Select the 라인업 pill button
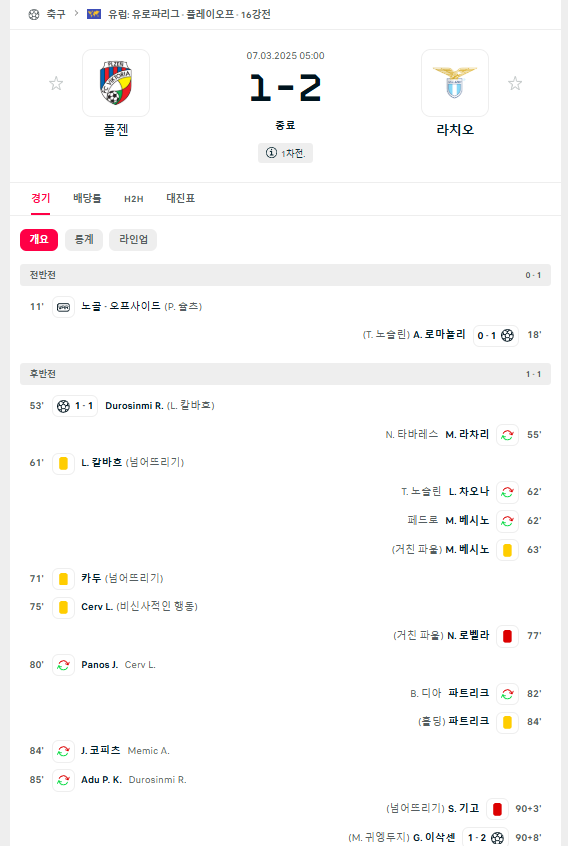Viewport: 568px width, 846px height. coord(133,240)
